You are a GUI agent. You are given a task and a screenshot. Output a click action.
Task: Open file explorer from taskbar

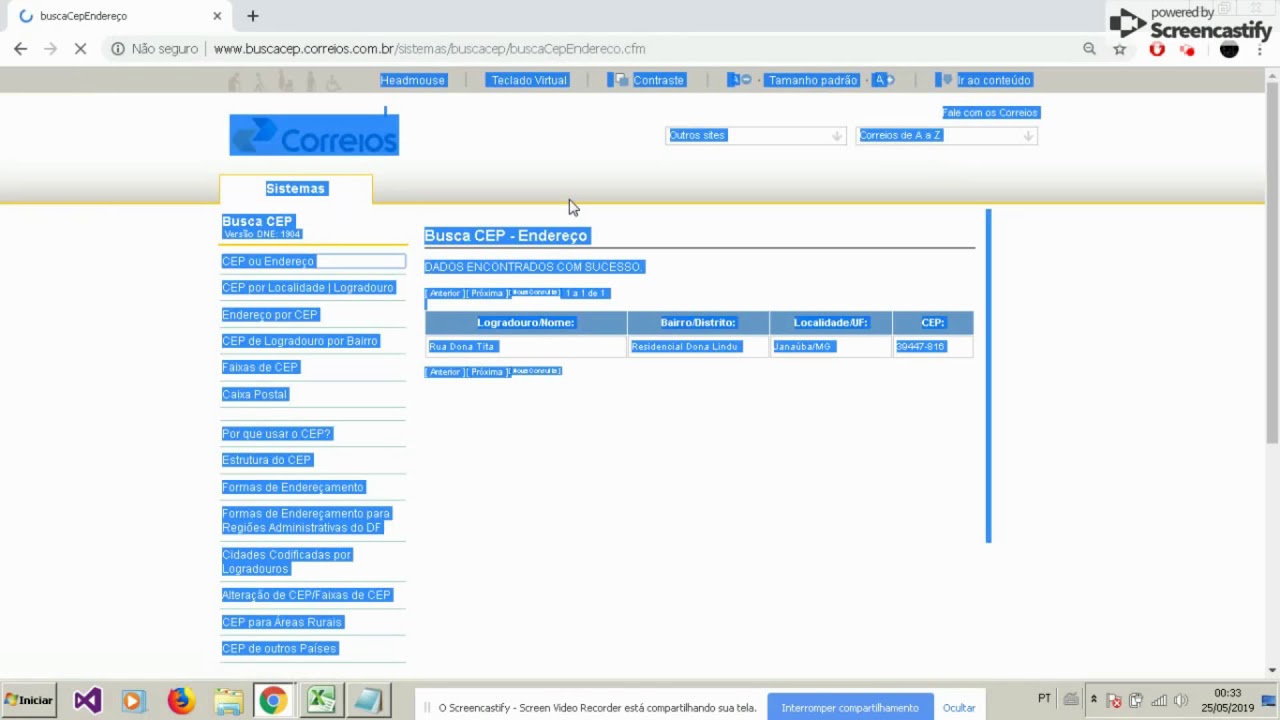click(x=228, y=701)
